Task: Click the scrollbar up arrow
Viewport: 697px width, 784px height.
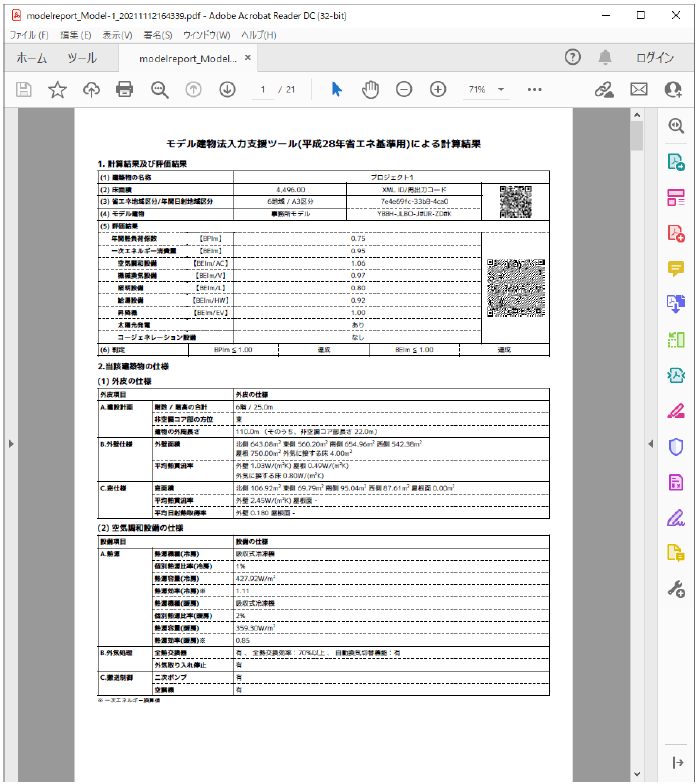Action: point(636,115)
